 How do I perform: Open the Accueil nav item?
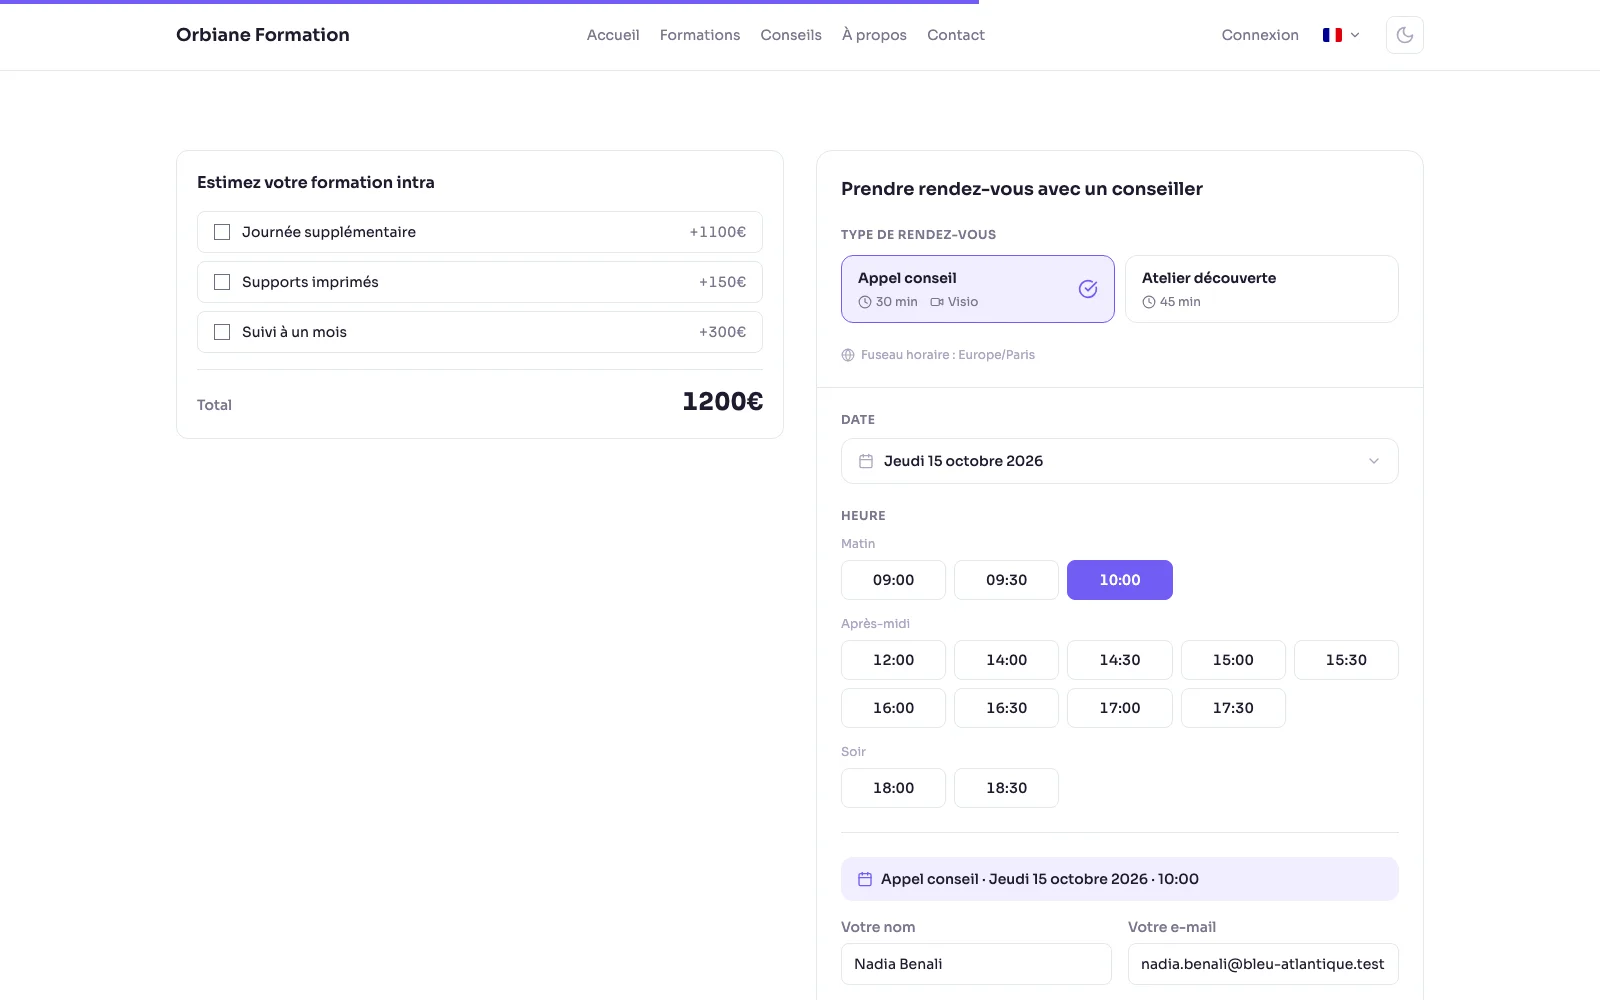613,35
